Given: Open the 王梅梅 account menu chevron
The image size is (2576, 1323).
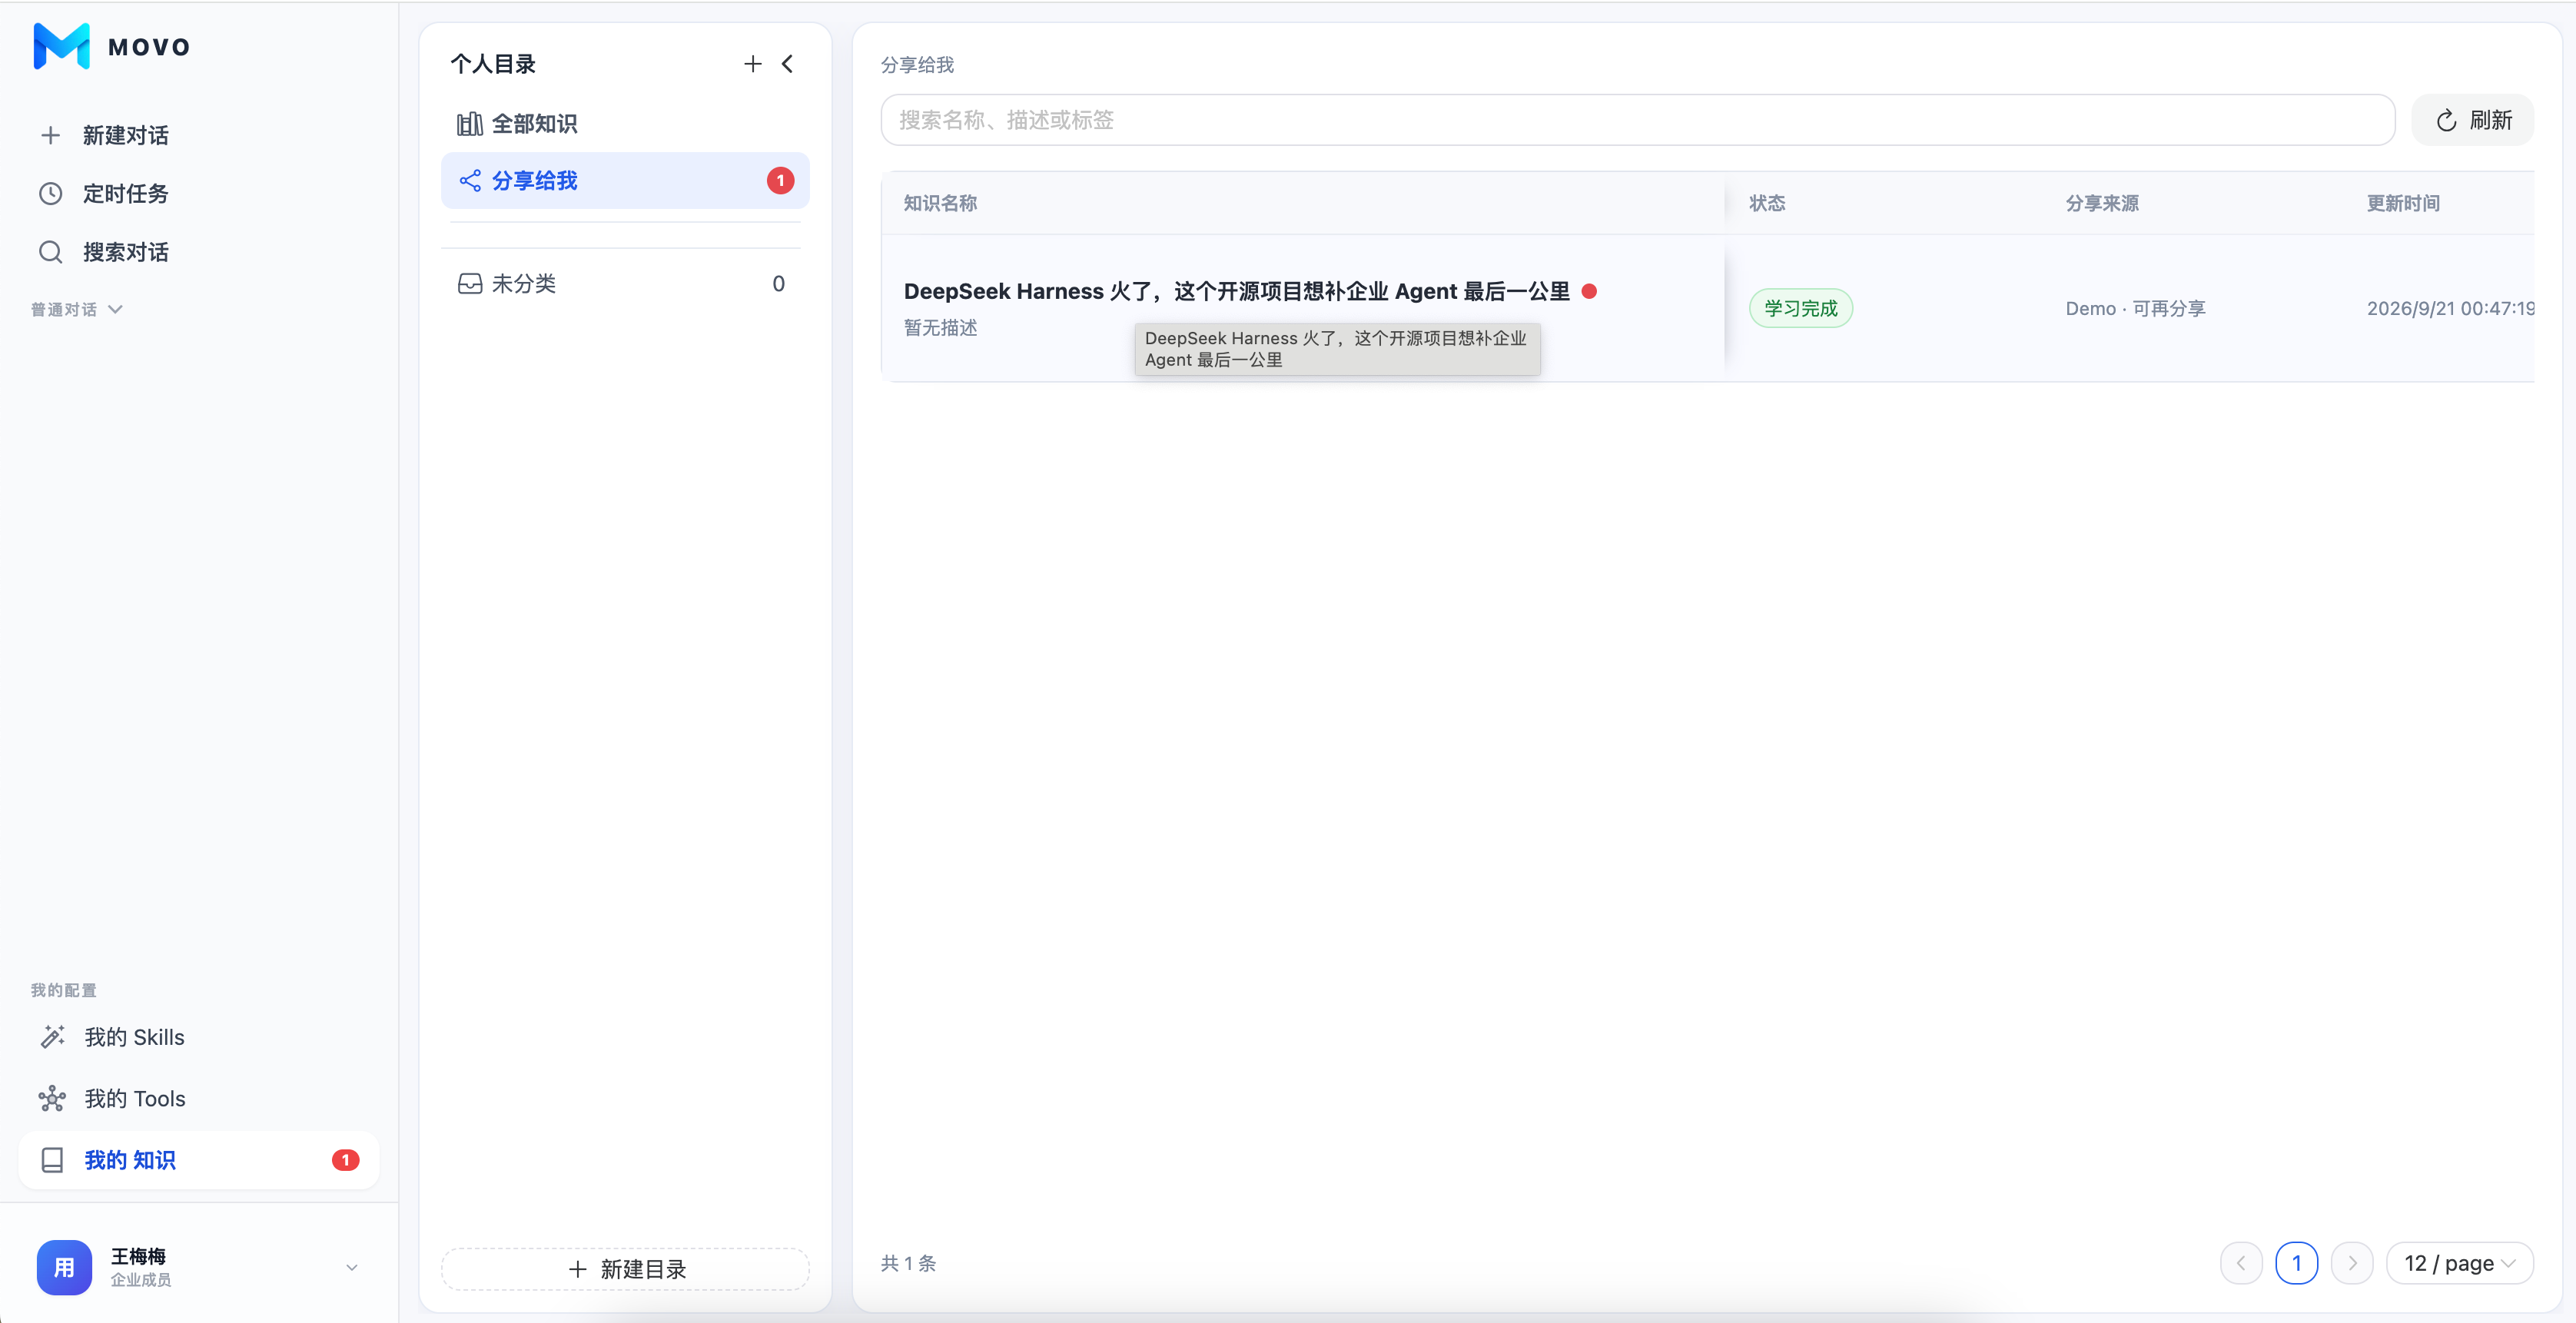Looking at the screenshot, I should [352, 1267].
